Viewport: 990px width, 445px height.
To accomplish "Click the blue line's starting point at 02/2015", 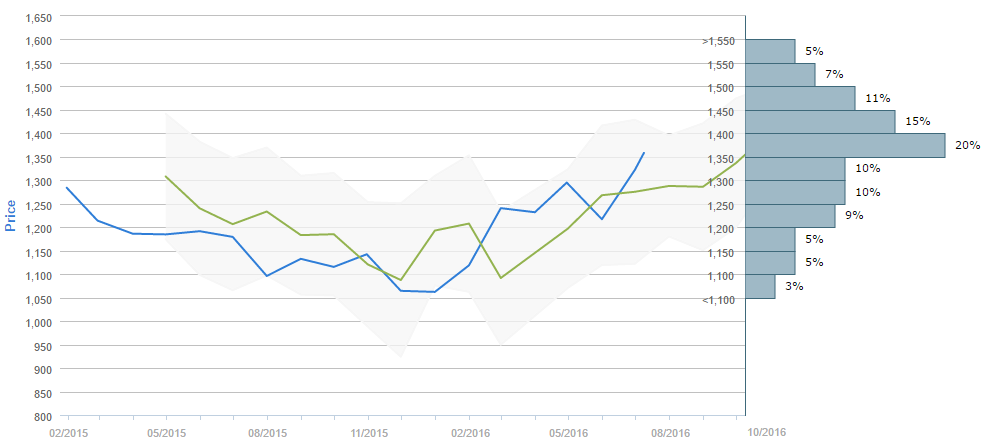I will 66,187.
